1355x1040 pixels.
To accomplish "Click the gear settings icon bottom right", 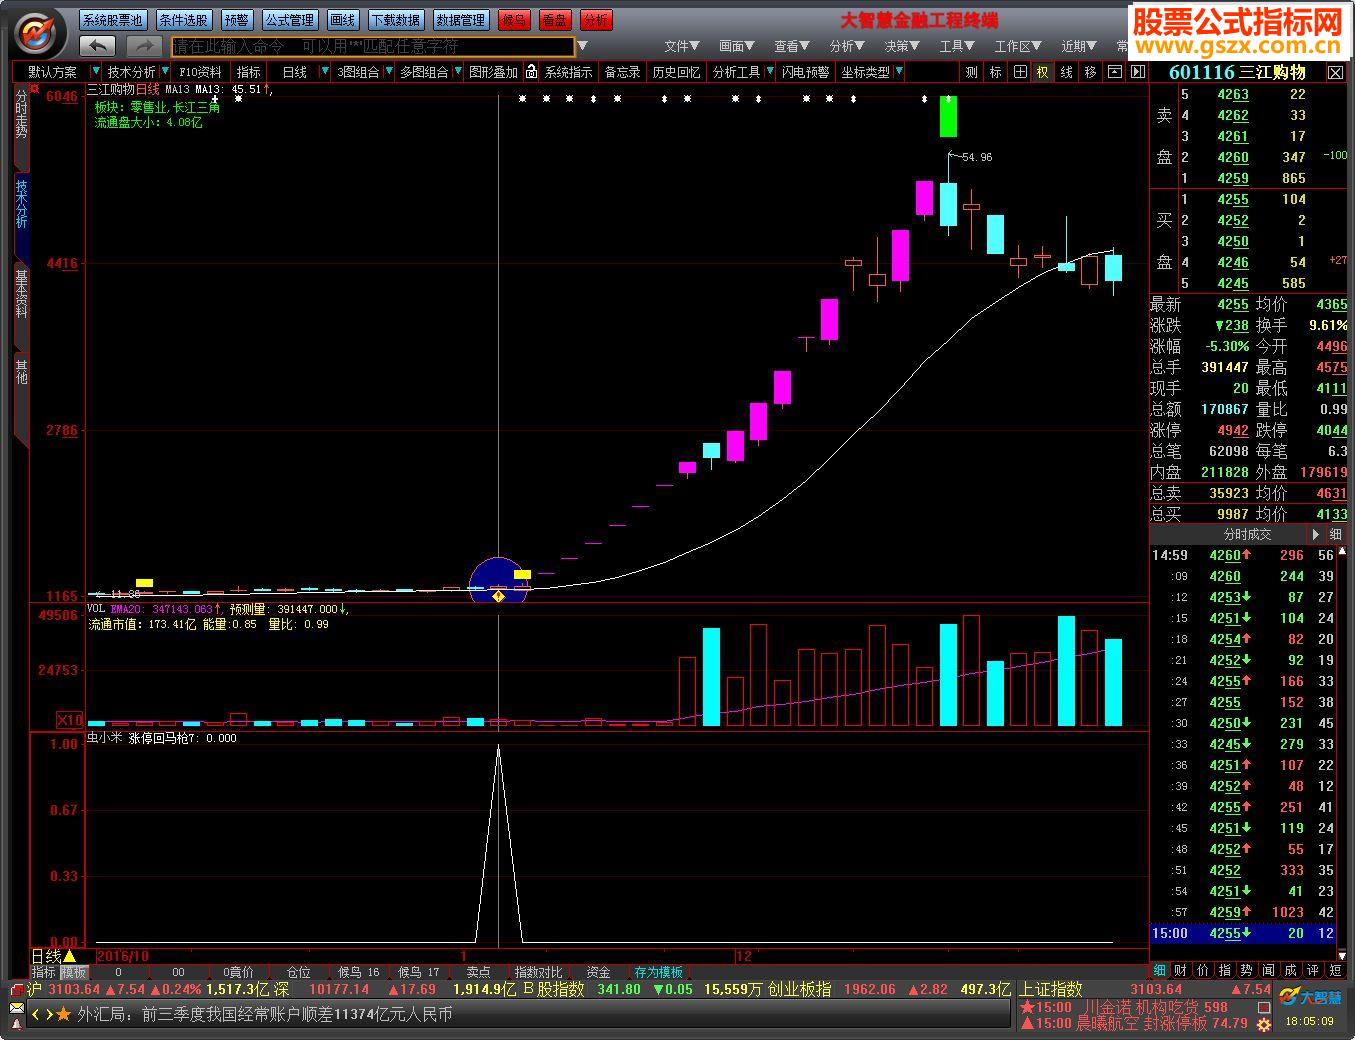I will 1264,1025.
